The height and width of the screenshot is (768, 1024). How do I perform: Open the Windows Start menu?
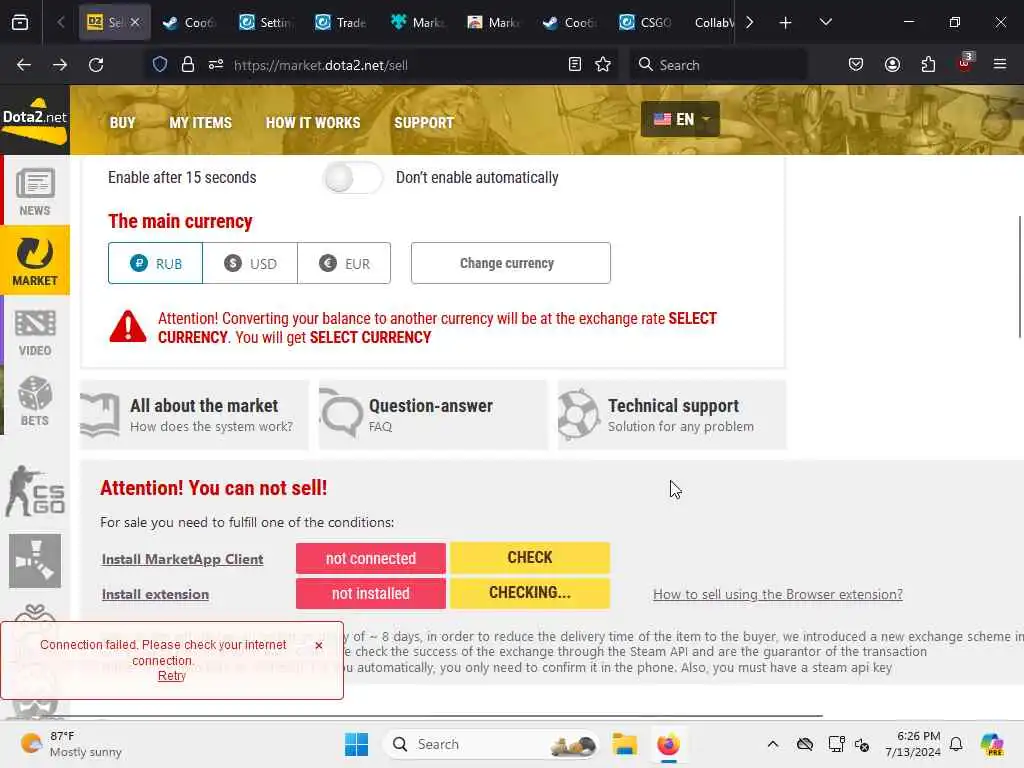[x=356, y=744]
